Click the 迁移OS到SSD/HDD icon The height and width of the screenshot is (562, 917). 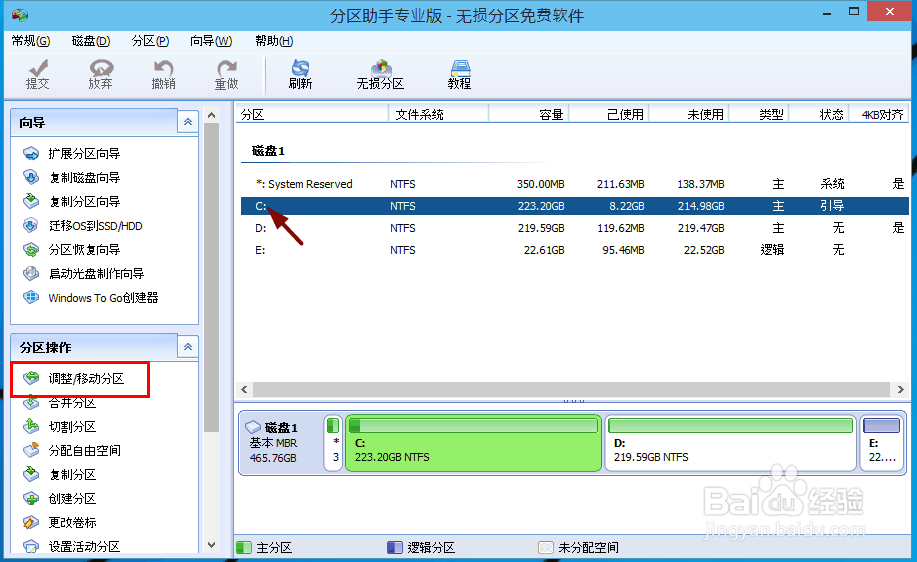[31, 226]
